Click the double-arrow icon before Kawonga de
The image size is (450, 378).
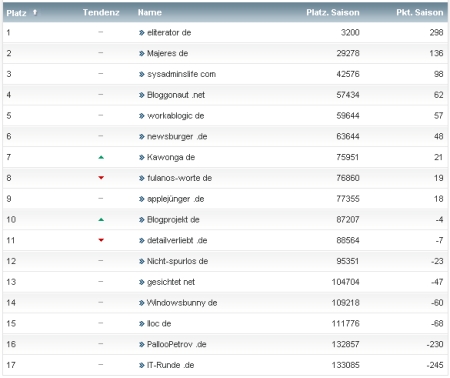point(142,157)
